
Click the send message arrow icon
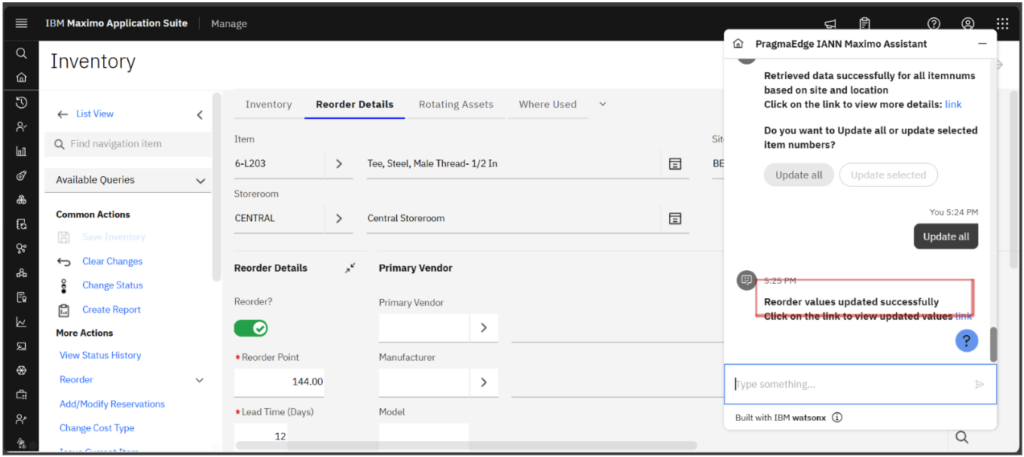(x=979, y=384)
